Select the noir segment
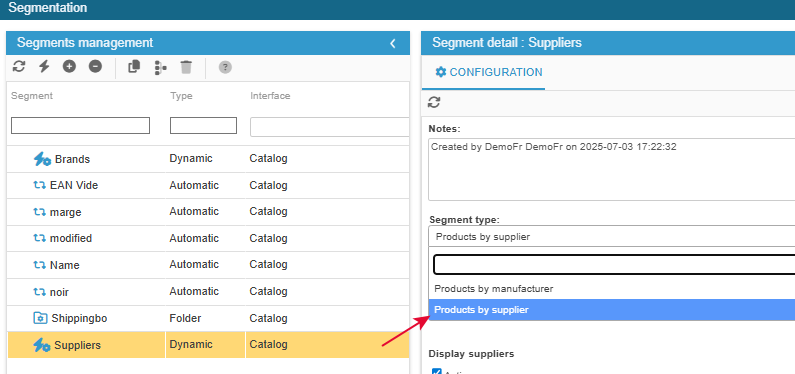Image resolution: width=795 pixels, height=374 pixels. [208, 292]
